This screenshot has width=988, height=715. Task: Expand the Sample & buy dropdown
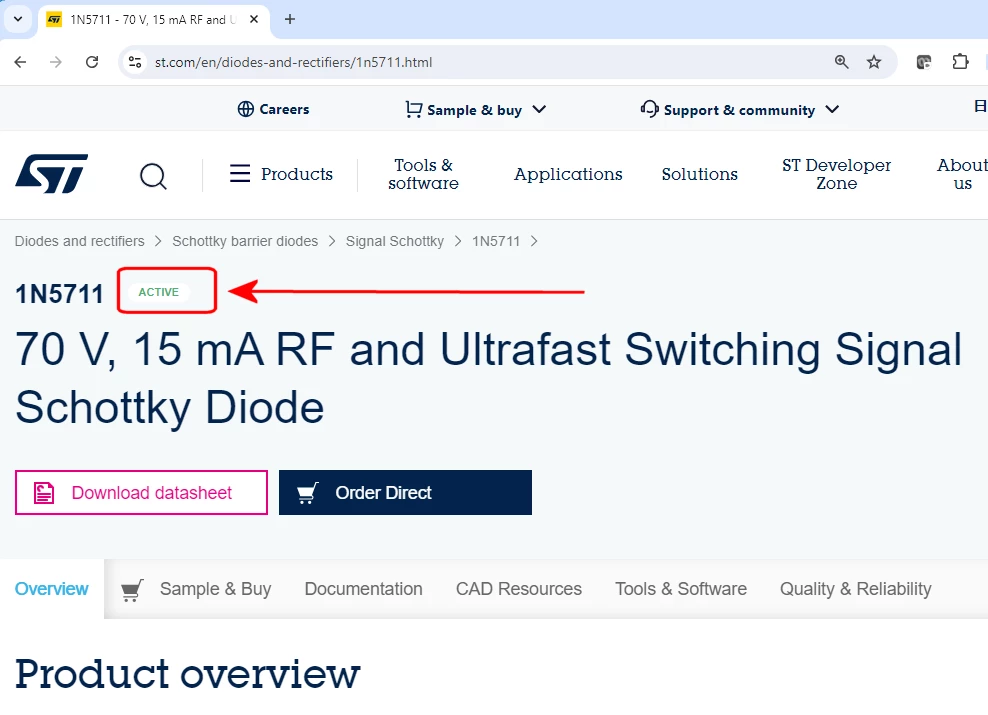476,110
